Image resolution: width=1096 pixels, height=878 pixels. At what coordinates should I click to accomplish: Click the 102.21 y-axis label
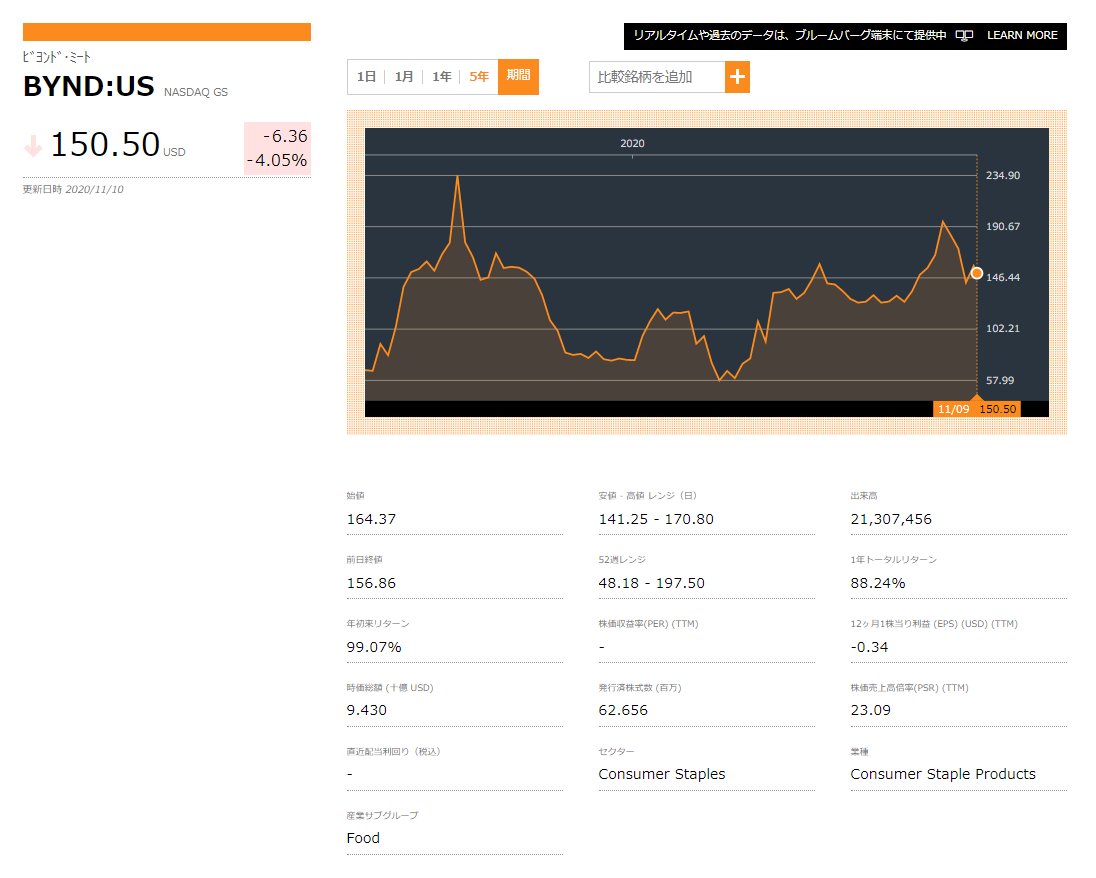click(1002, 329)
